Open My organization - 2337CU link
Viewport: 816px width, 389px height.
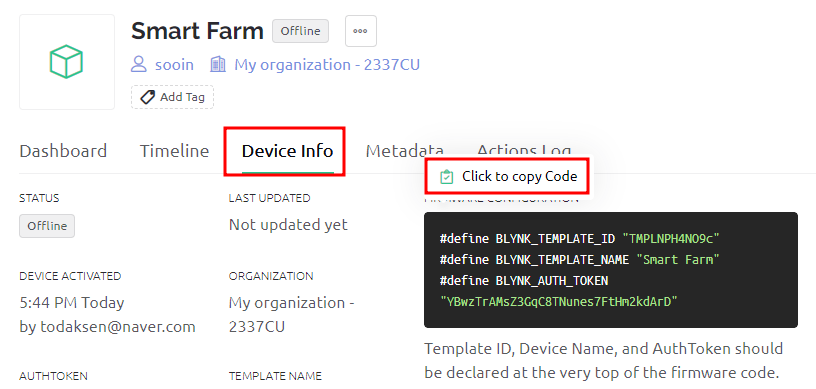(327, 65)
